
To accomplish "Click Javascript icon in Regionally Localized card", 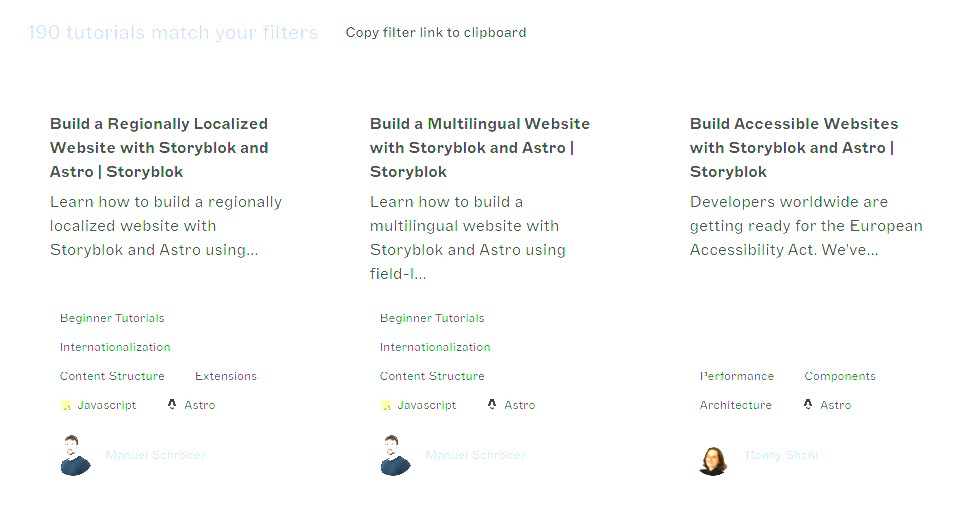I will tap(66, 405).
